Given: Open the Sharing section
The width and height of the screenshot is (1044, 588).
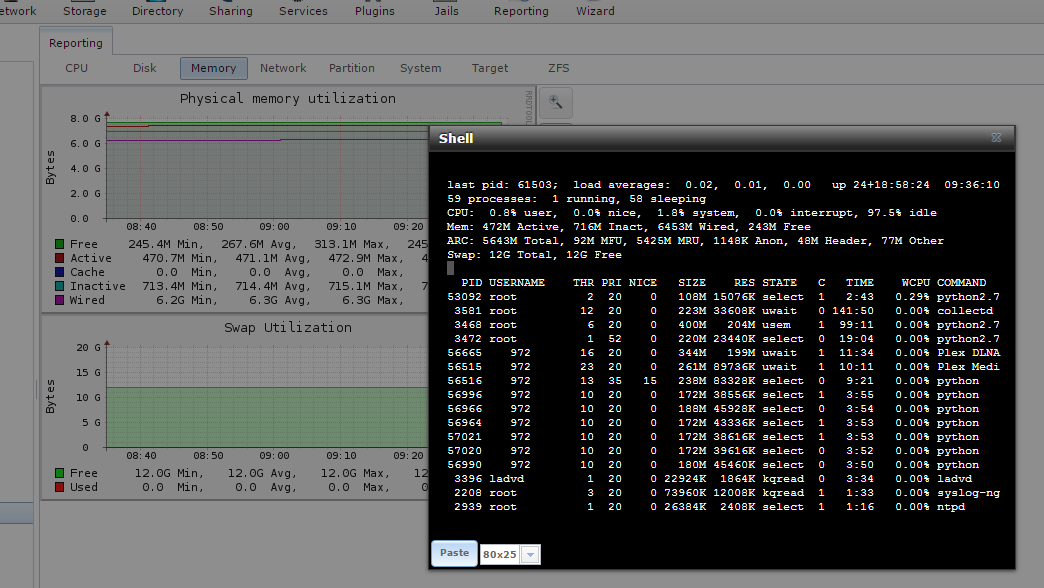Looking at the screenshot, I should pyautogui.click(x=231, y=11).
